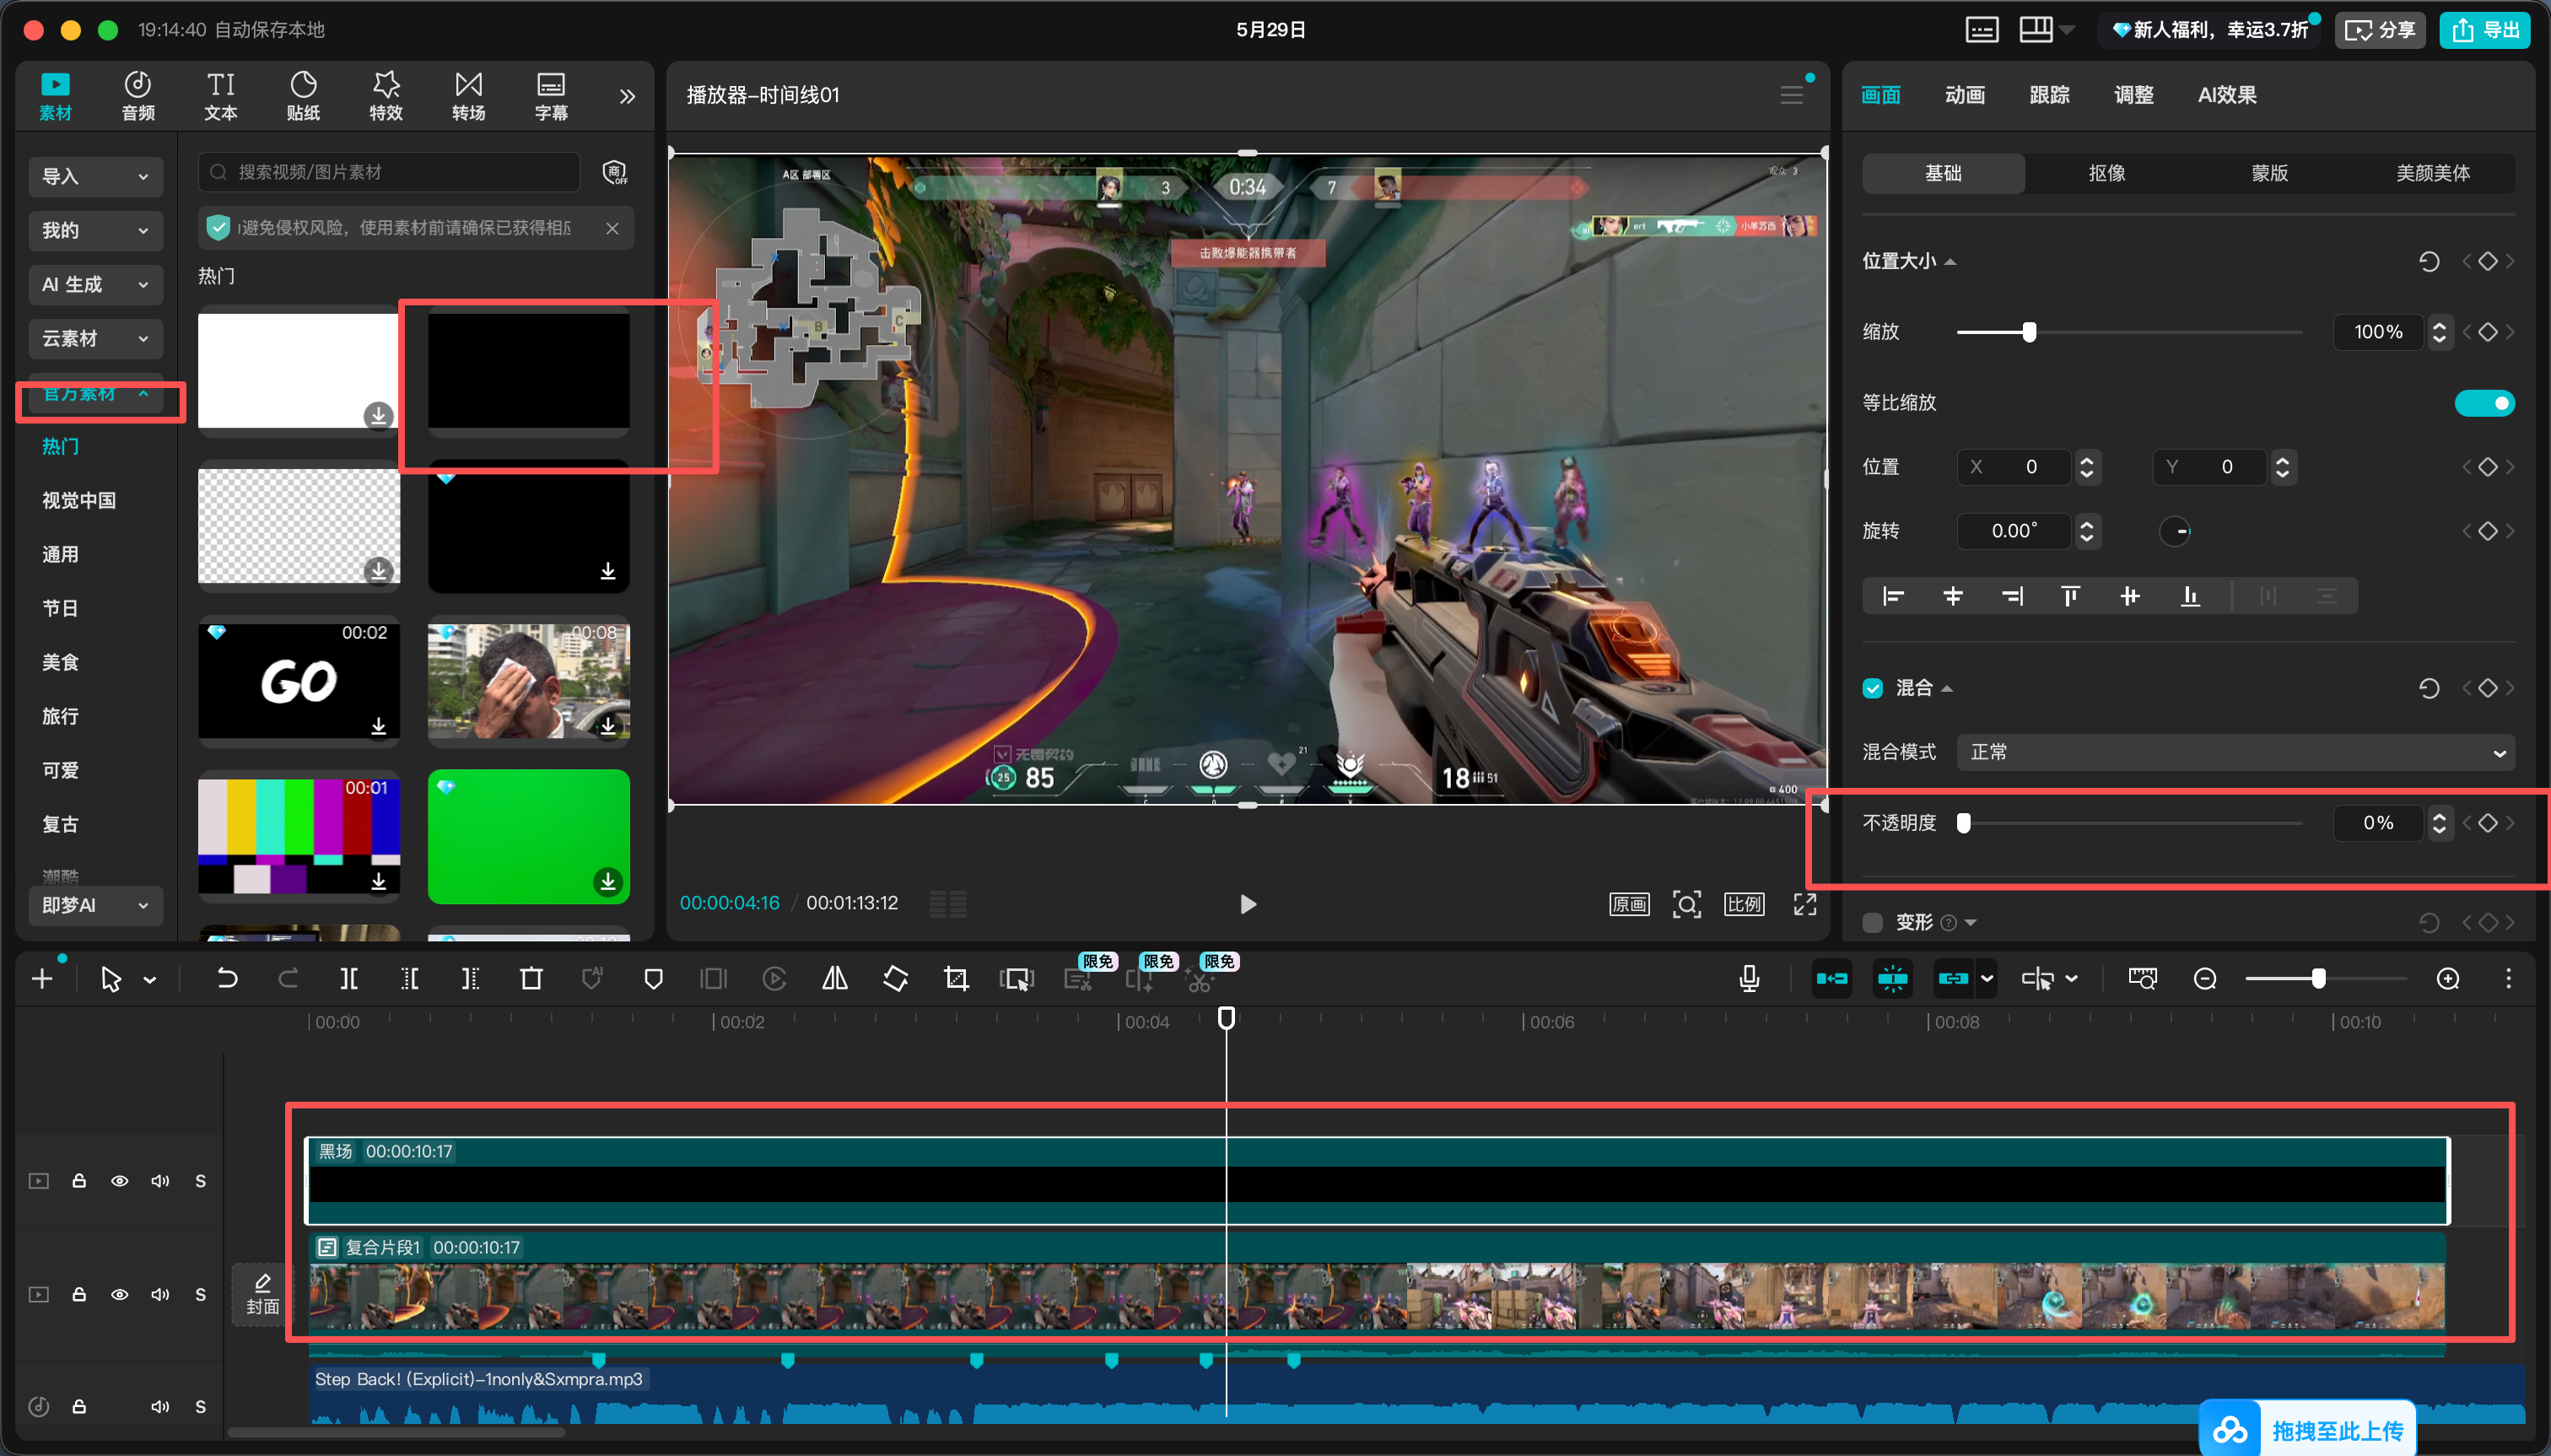
Task: Open the 转场 transitions tab
Action: click(468, 96)
